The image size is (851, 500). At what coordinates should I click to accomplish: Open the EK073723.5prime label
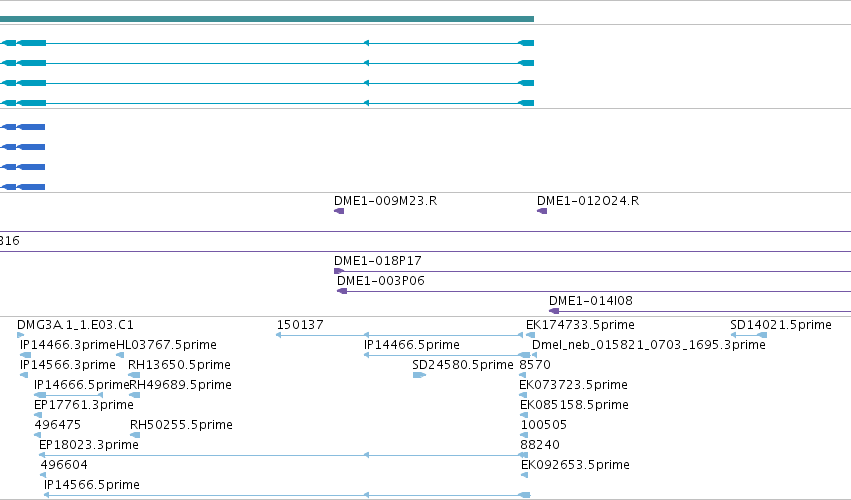573,385
